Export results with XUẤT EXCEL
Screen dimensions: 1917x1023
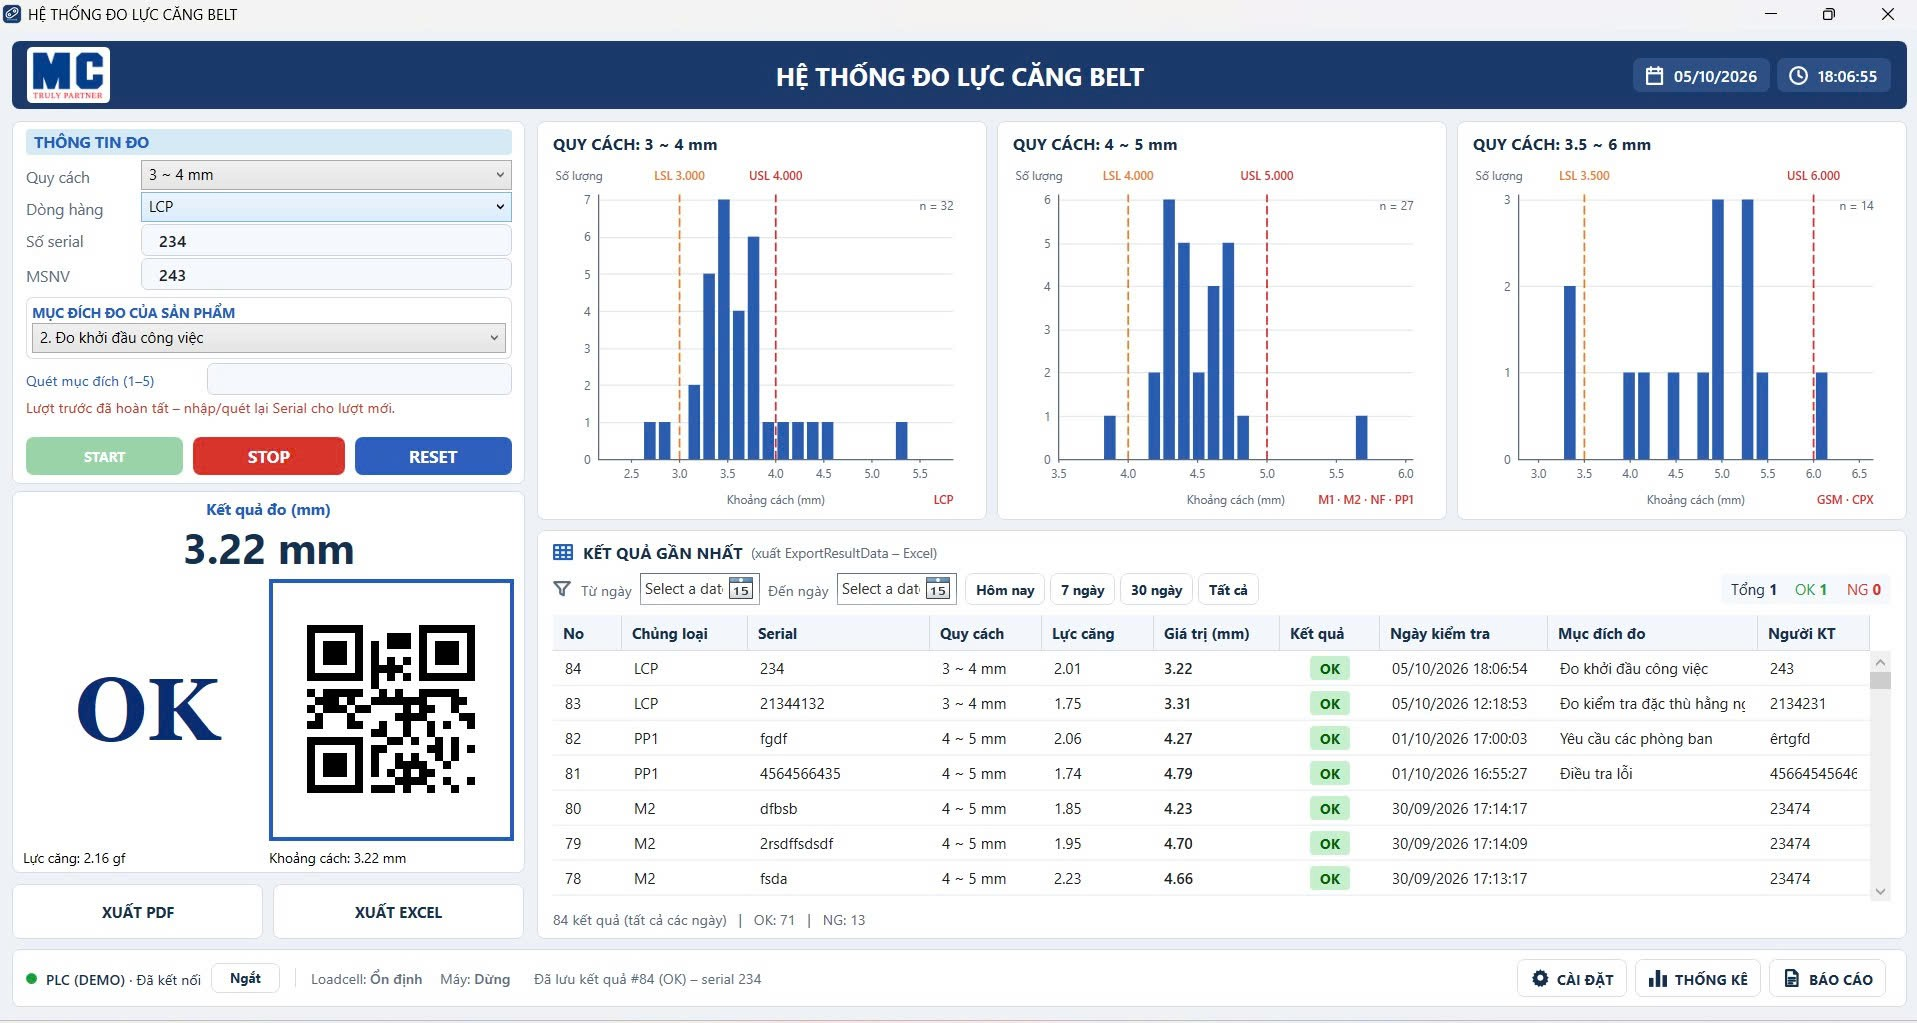[398, 912]
